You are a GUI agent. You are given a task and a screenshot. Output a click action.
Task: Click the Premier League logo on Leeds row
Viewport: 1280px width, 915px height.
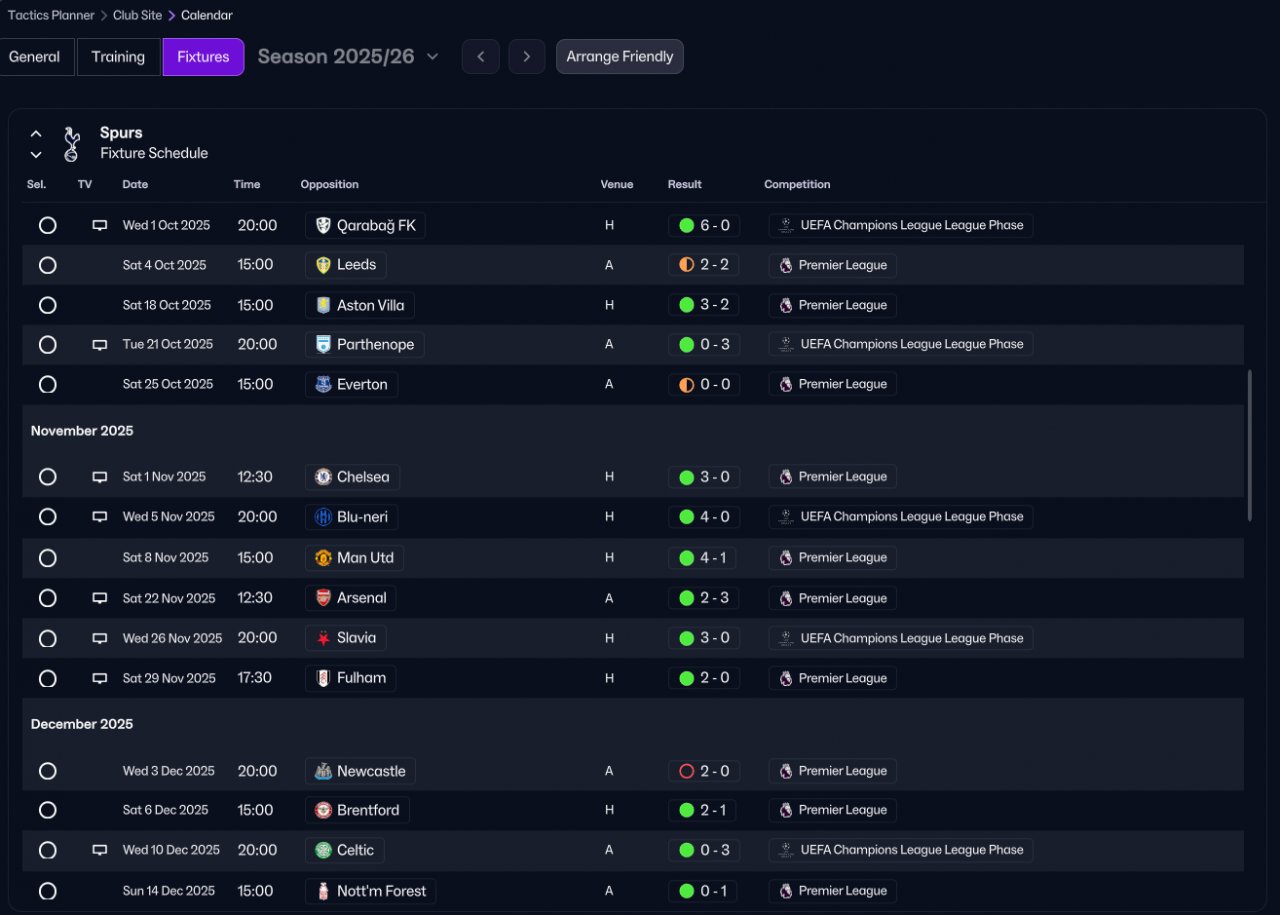(x=786, y=265)
